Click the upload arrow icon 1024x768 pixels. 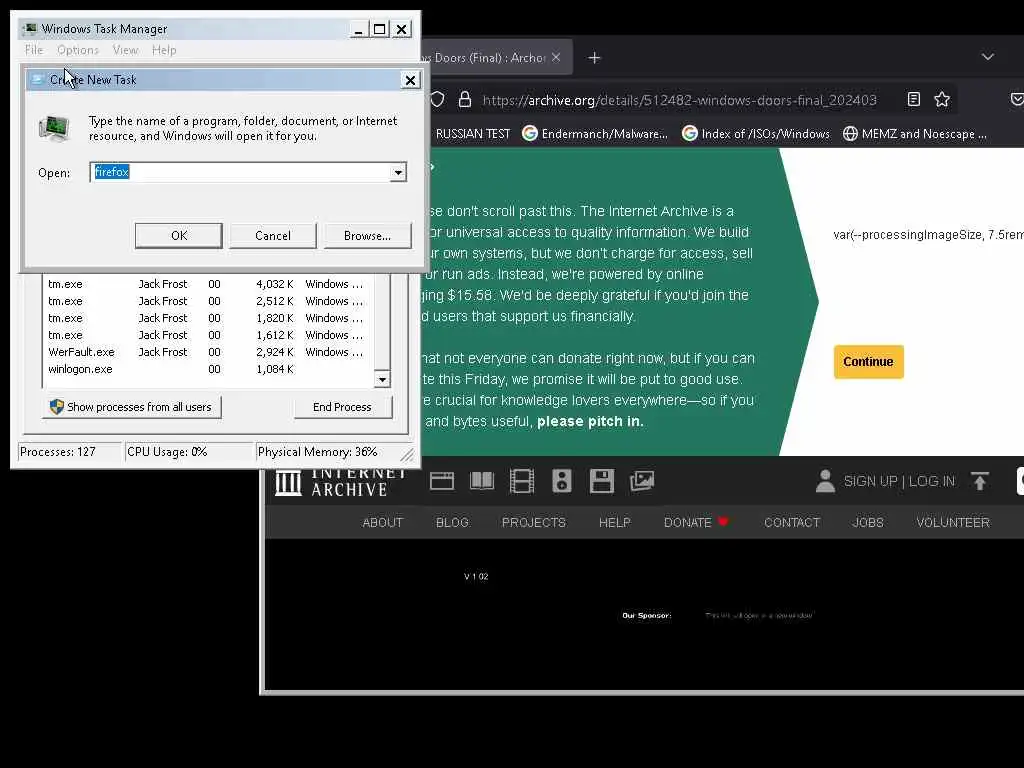click(x=980, y=481)
